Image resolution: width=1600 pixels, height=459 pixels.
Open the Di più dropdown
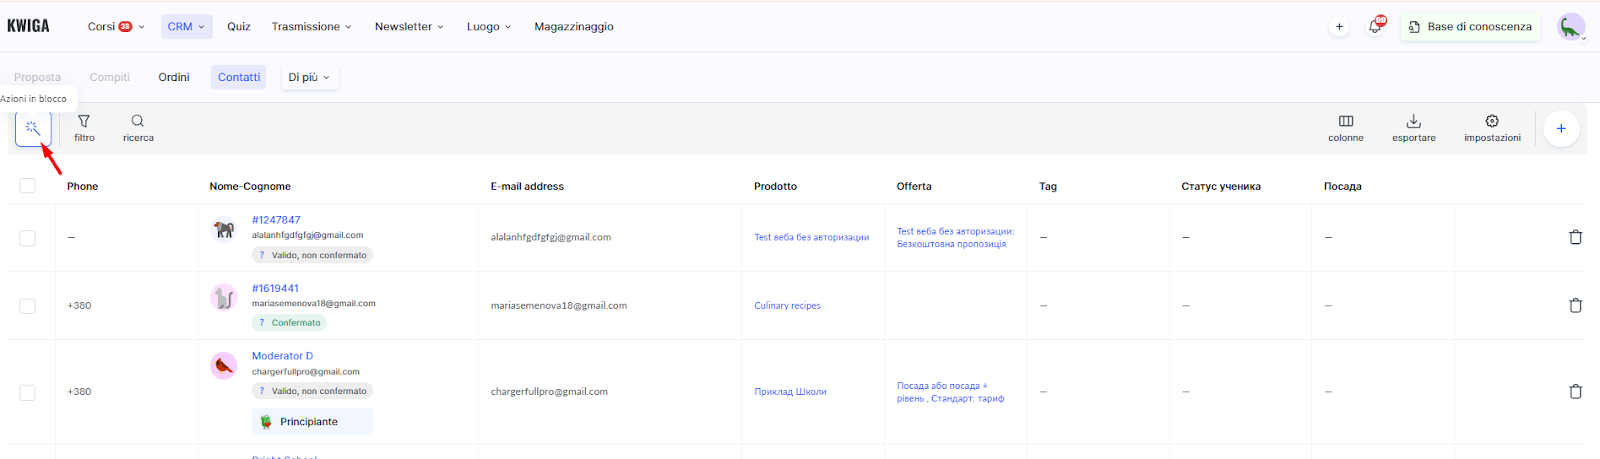(x=309, y=77)
